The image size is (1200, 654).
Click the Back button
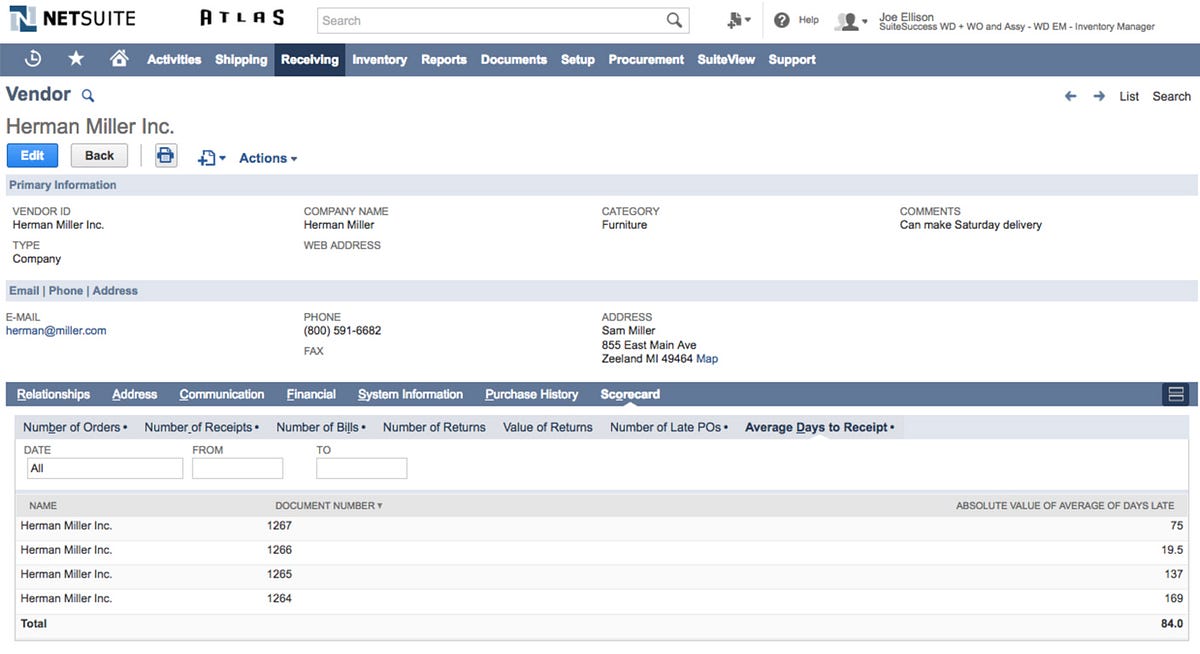(x=99, y=155)
